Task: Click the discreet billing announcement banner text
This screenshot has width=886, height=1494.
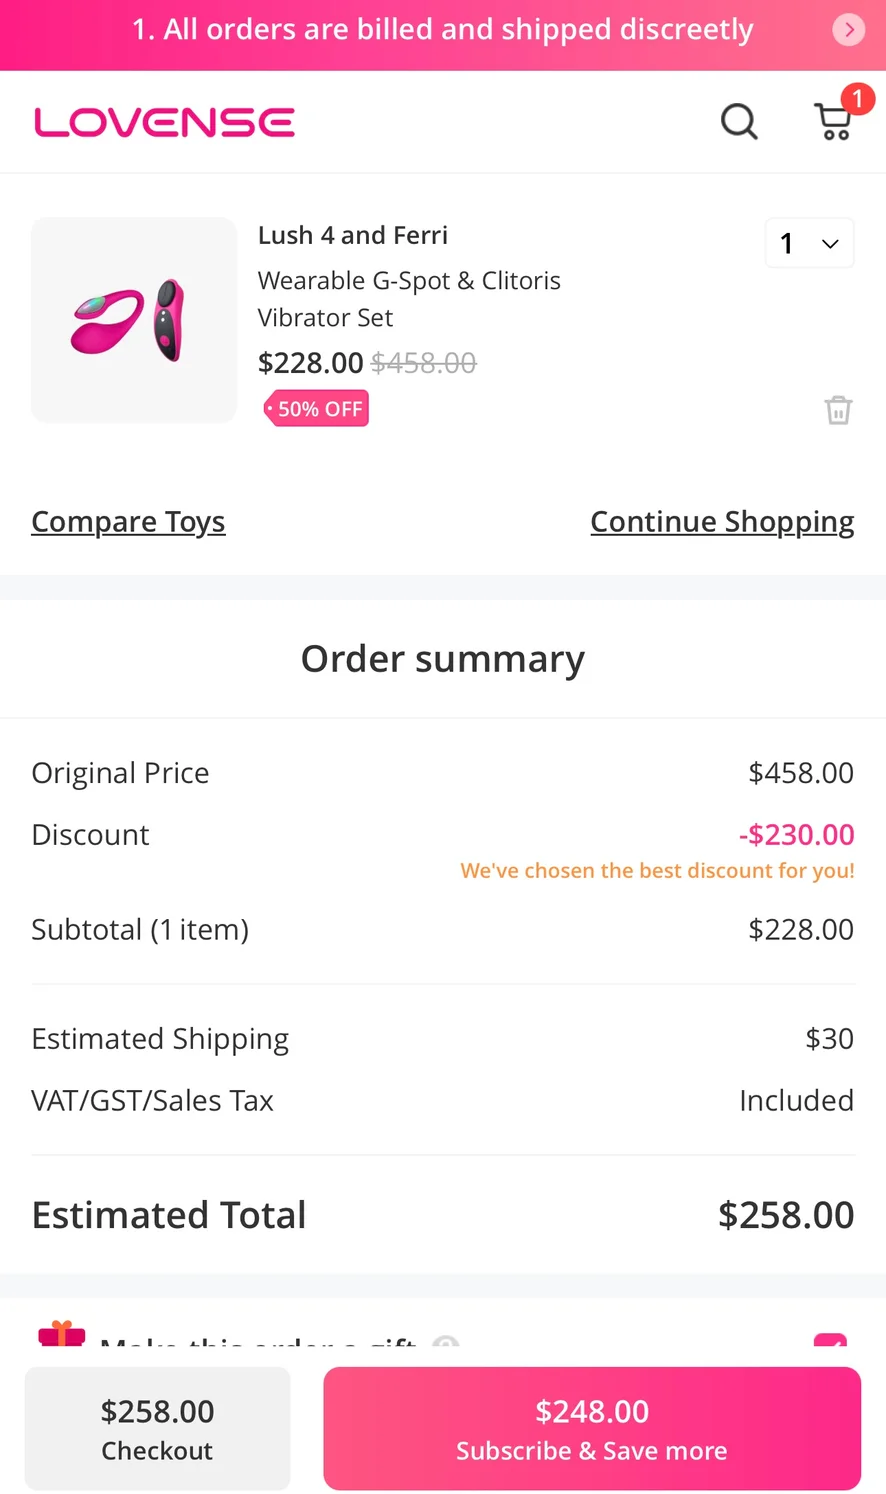Action: pyautogui.click(x=442, y=30)
